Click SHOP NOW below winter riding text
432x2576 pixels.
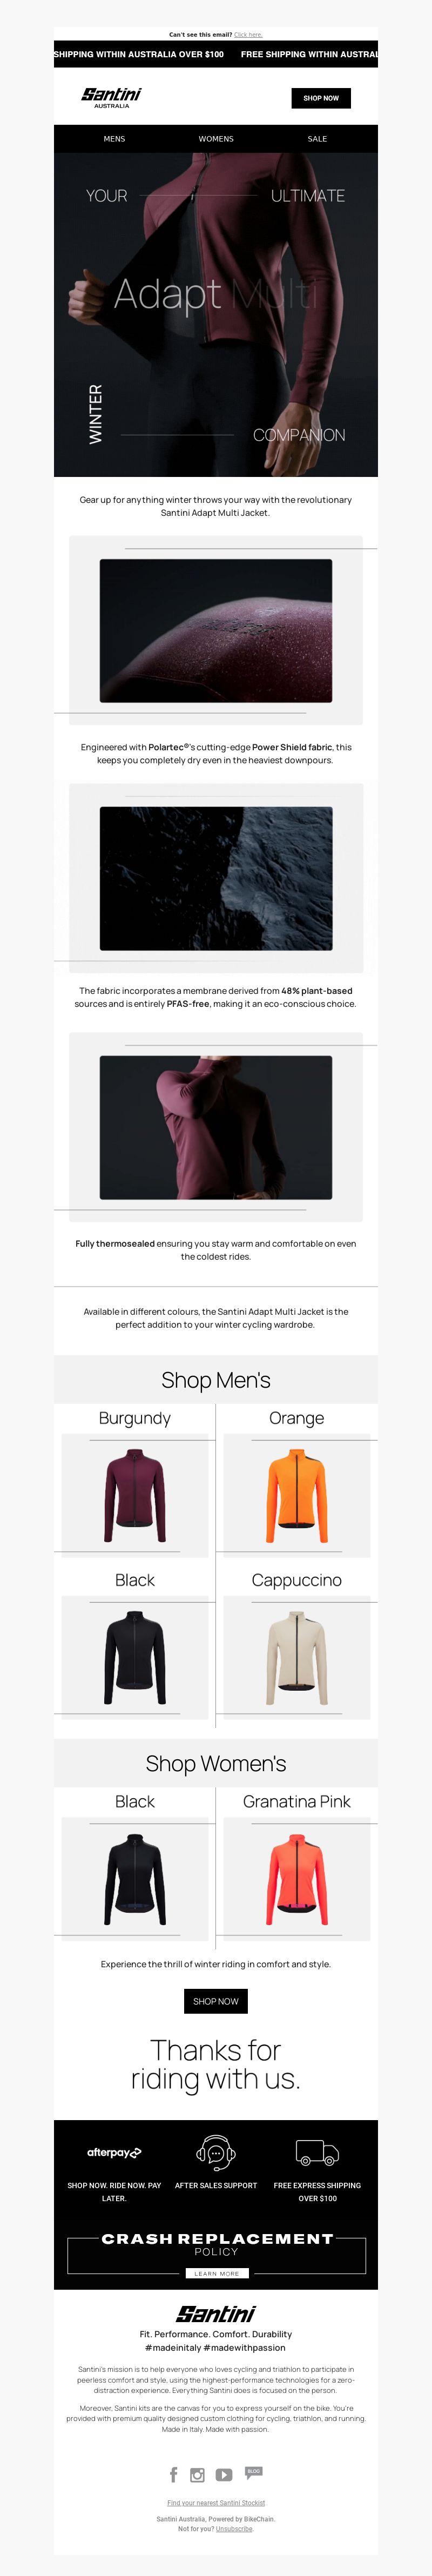pyautogui.click(x=216, y=2001)
